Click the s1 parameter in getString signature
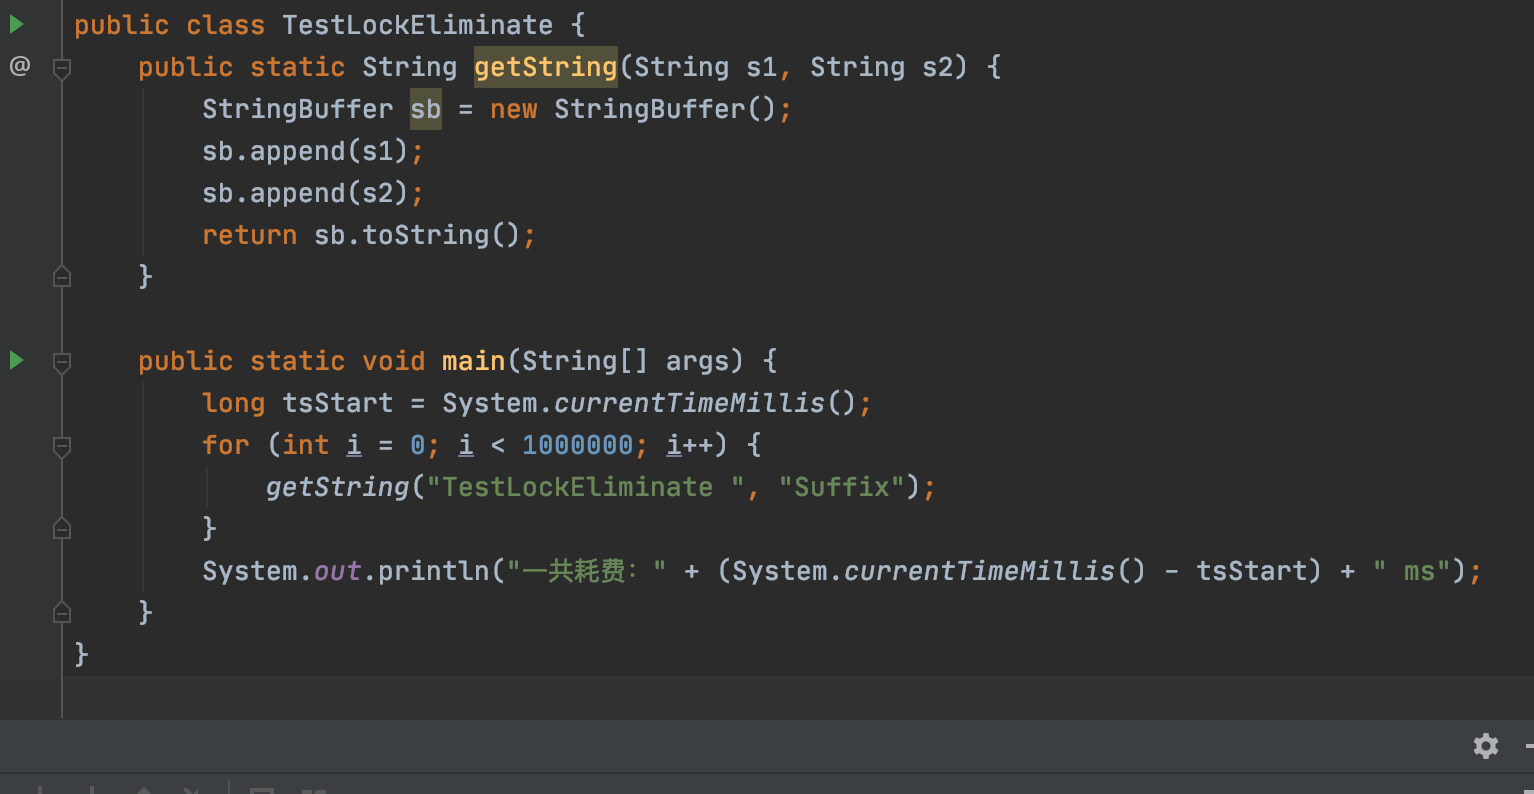 [x=761, y=67]
